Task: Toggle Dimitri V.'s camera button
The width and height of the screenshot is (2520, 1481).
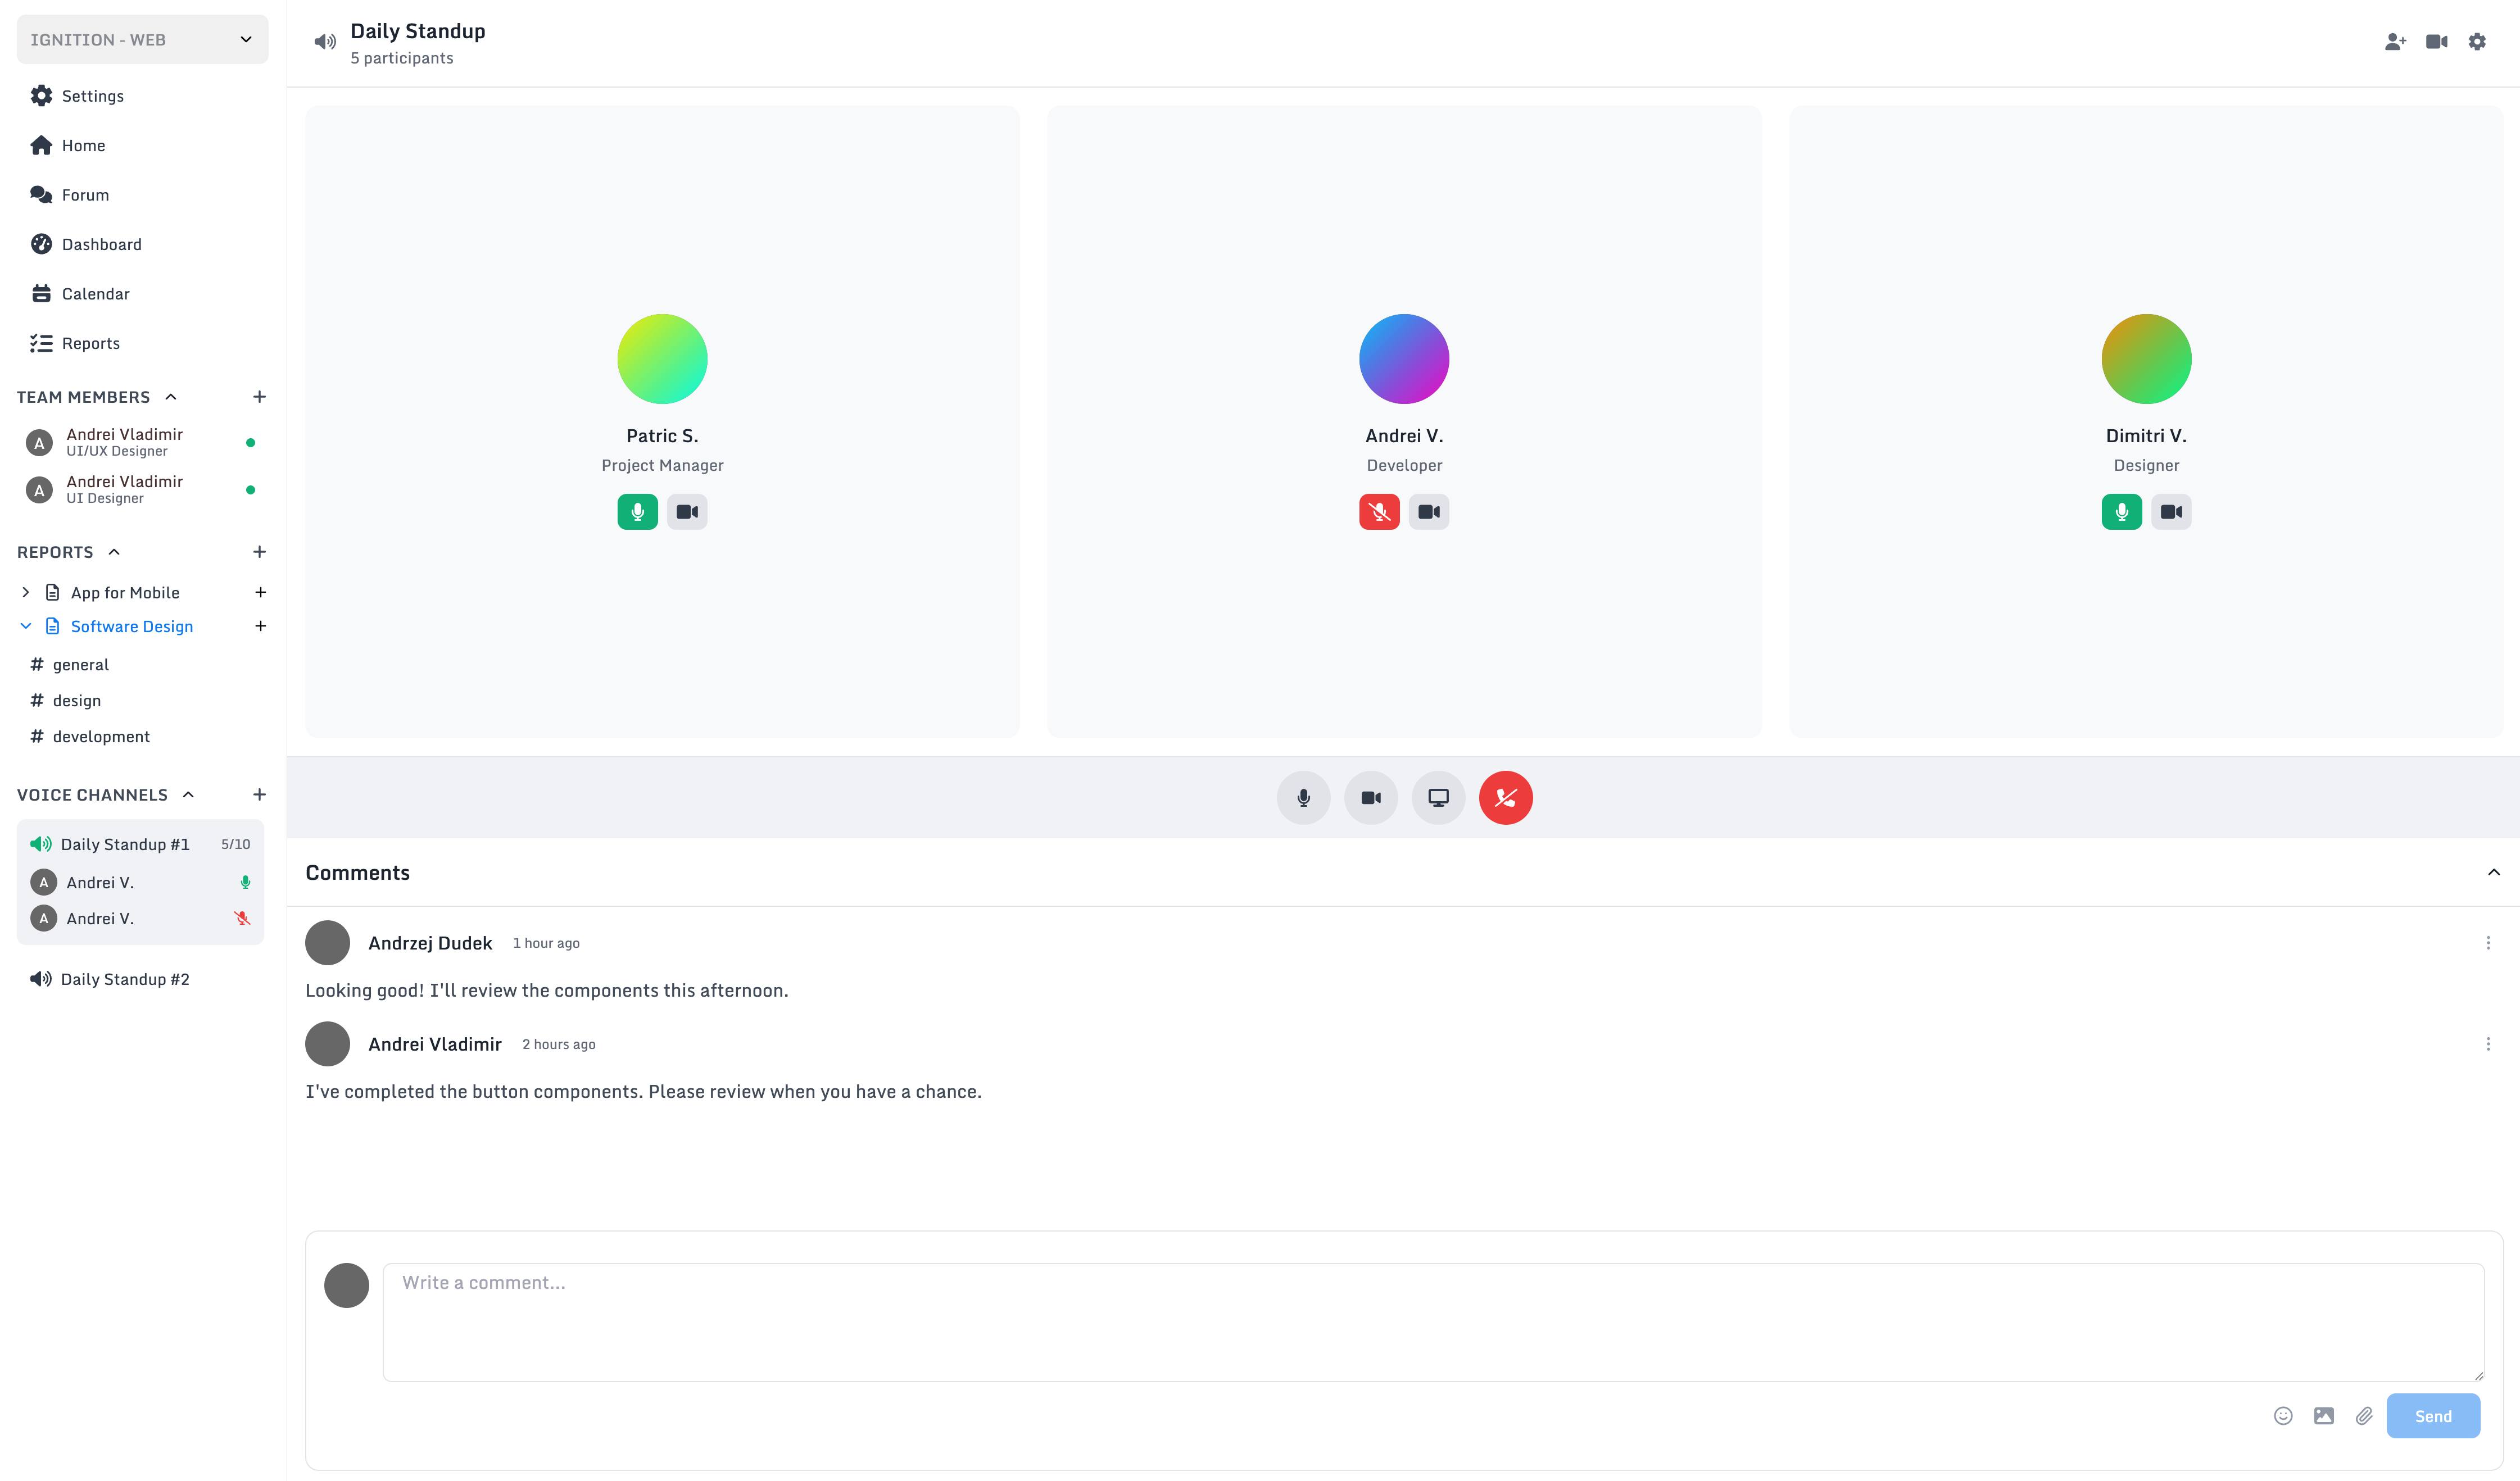Action: (x=2171, y=512)
